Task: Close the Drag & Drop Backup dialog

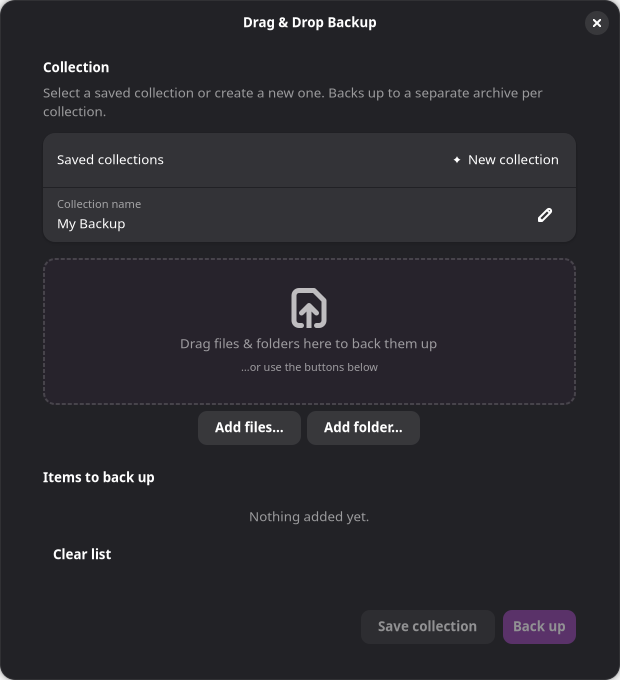Action: tap(597, 23)
